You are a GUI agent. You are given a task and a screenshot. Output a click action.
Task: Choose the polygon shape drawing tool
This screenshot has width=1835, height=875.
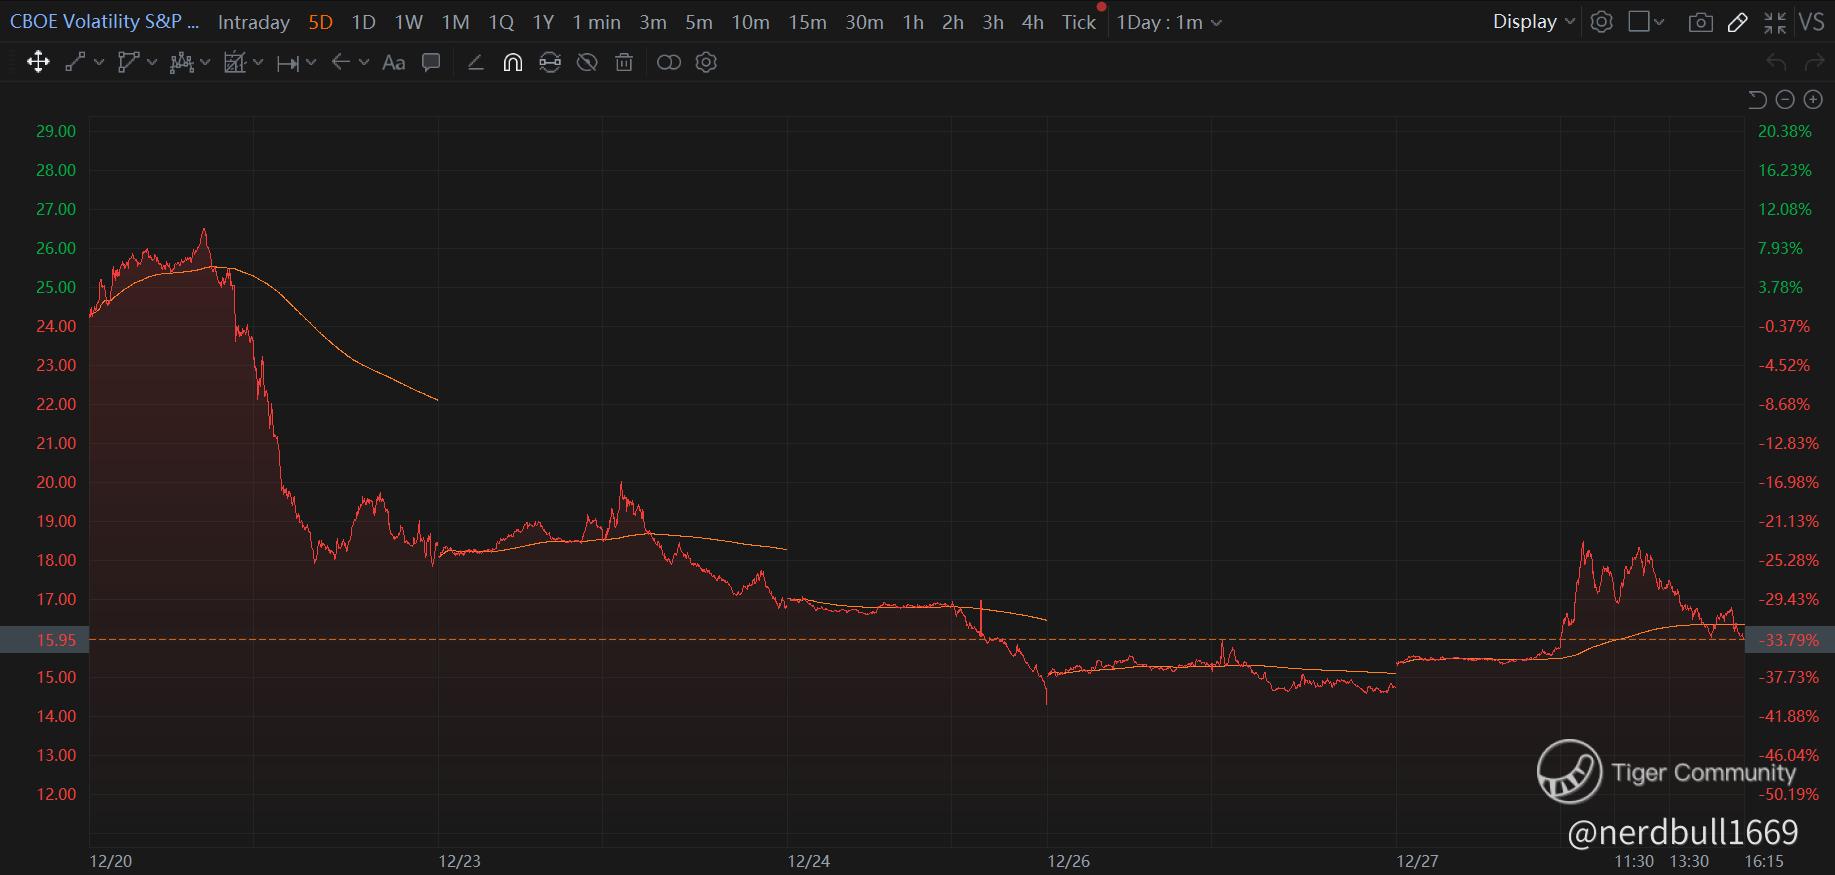pos(128,62)
